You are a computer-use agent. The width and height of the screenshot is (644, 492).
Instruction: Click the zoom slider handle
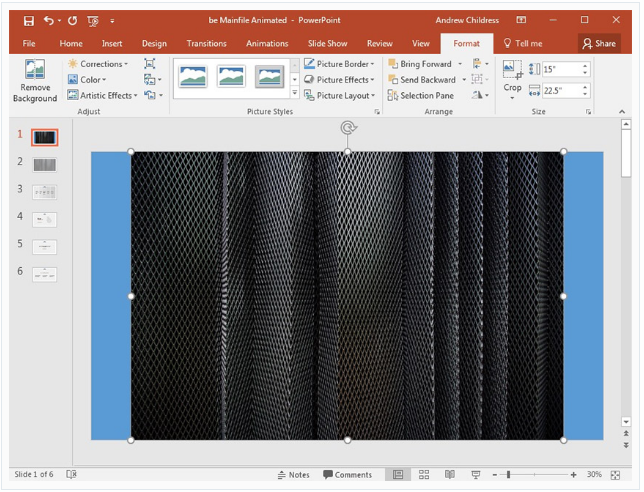508,475
